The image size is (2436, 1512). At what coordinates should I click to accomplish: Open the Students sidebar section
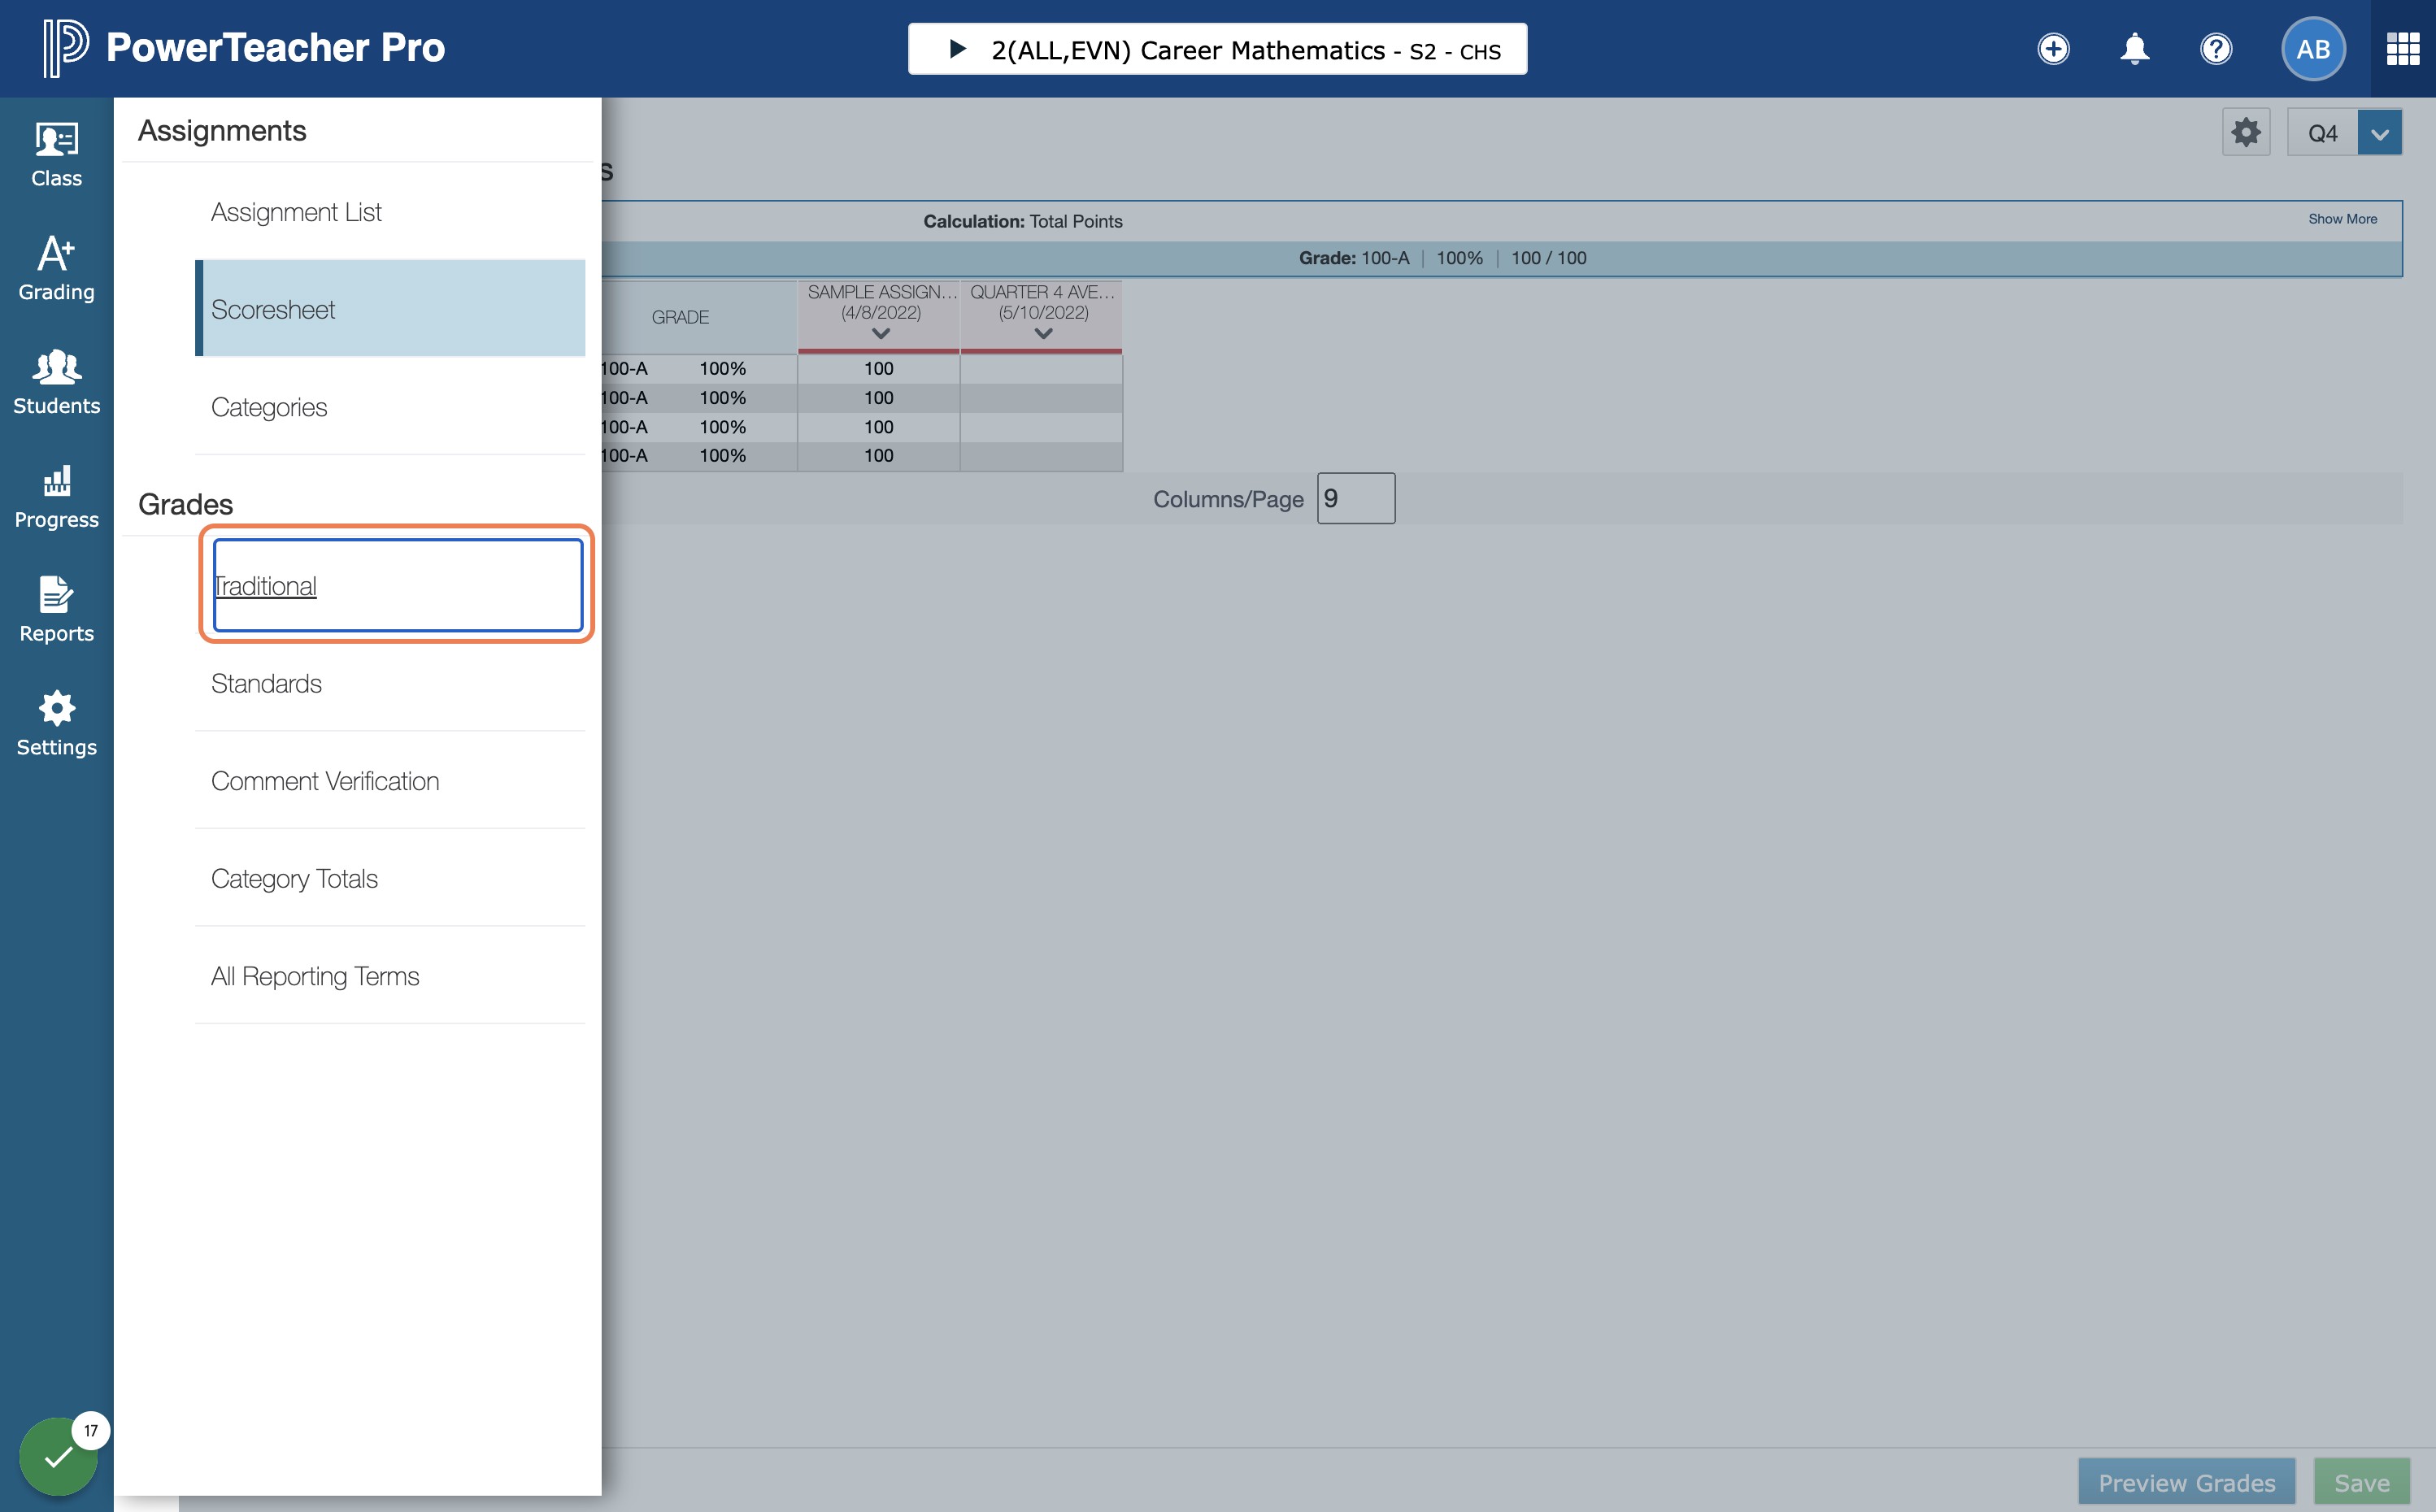coord(56,382)
